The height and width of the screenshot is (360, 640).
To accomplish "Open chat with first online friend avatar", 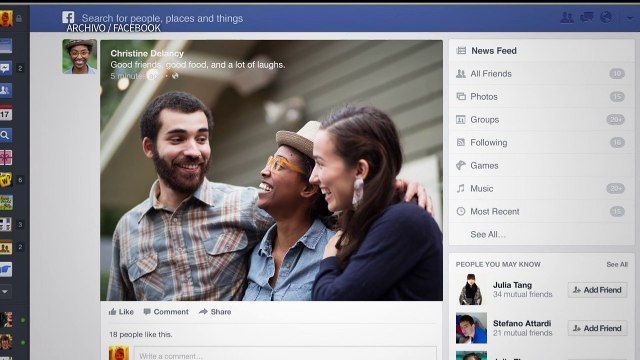I will click(x=6, y=320).
